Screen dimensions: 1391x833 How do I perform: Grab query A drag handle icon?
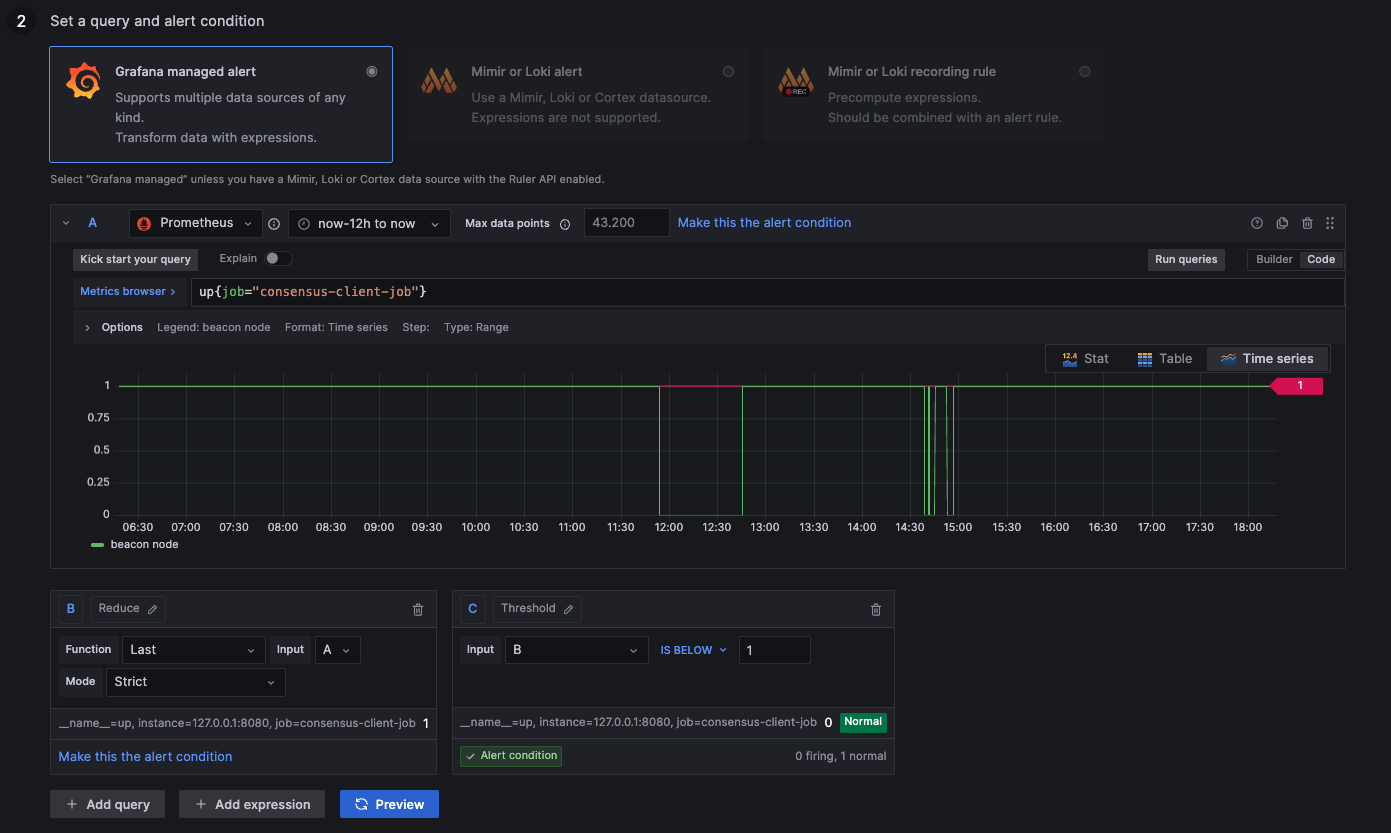[x=1330, y=223]
